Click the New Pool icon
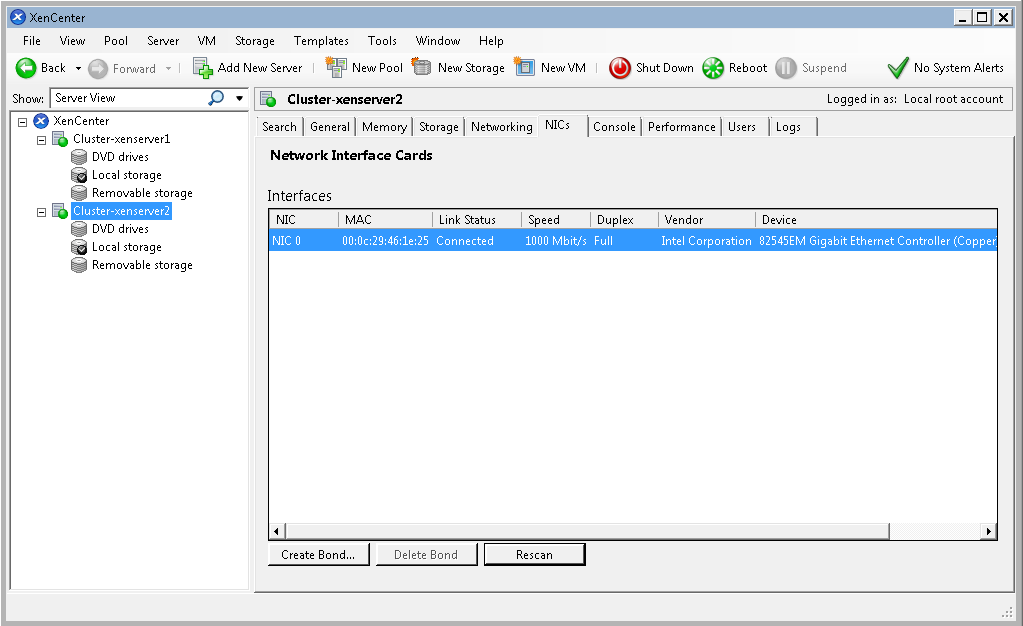This screenshot has width=1023, height=626. coord(337,68)
